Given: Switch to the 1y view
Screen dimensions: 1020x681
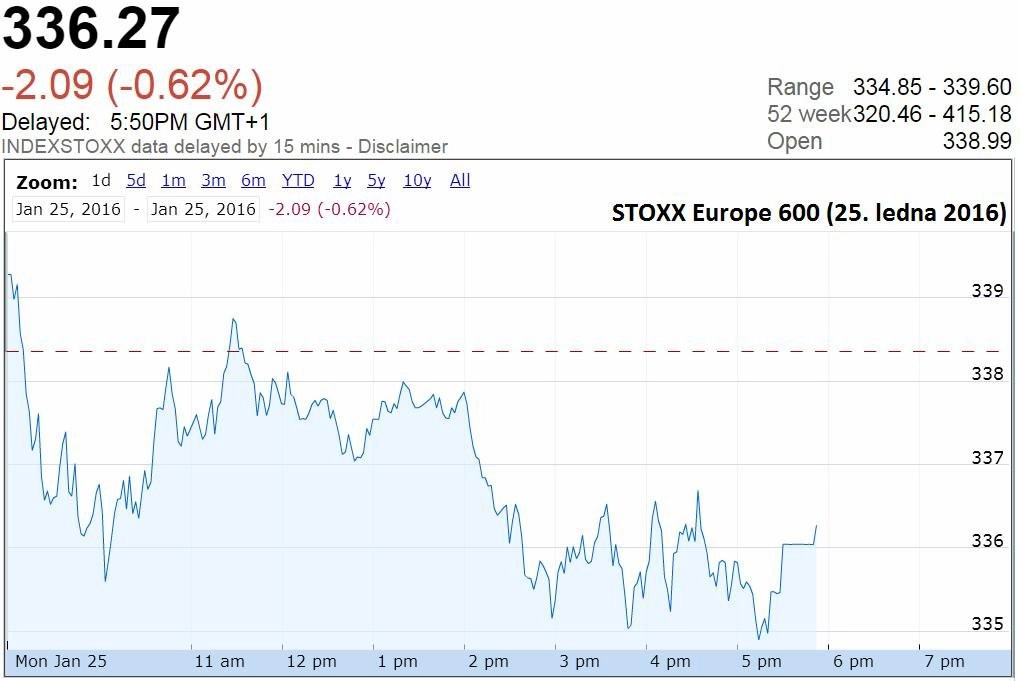Looking at the screenshot, I should pyautogui.click(x=342, y=180).
